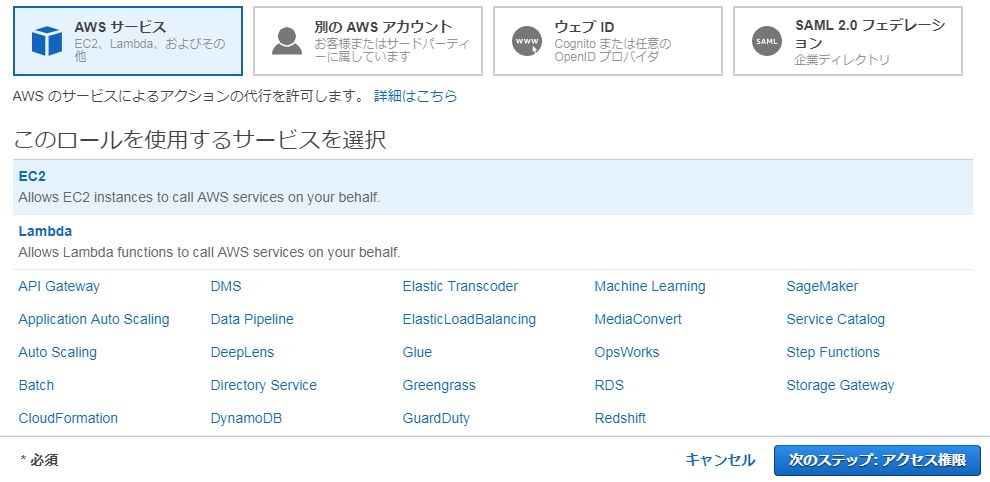The image size is (990, 482).
Task: Select Redshift service
Action: coord(620,418)
